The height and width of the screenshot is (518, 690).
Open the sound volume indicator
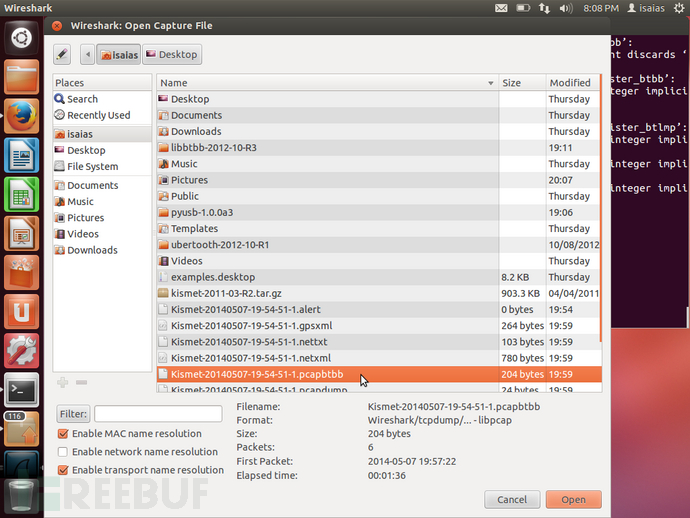[x=565, y=8]
